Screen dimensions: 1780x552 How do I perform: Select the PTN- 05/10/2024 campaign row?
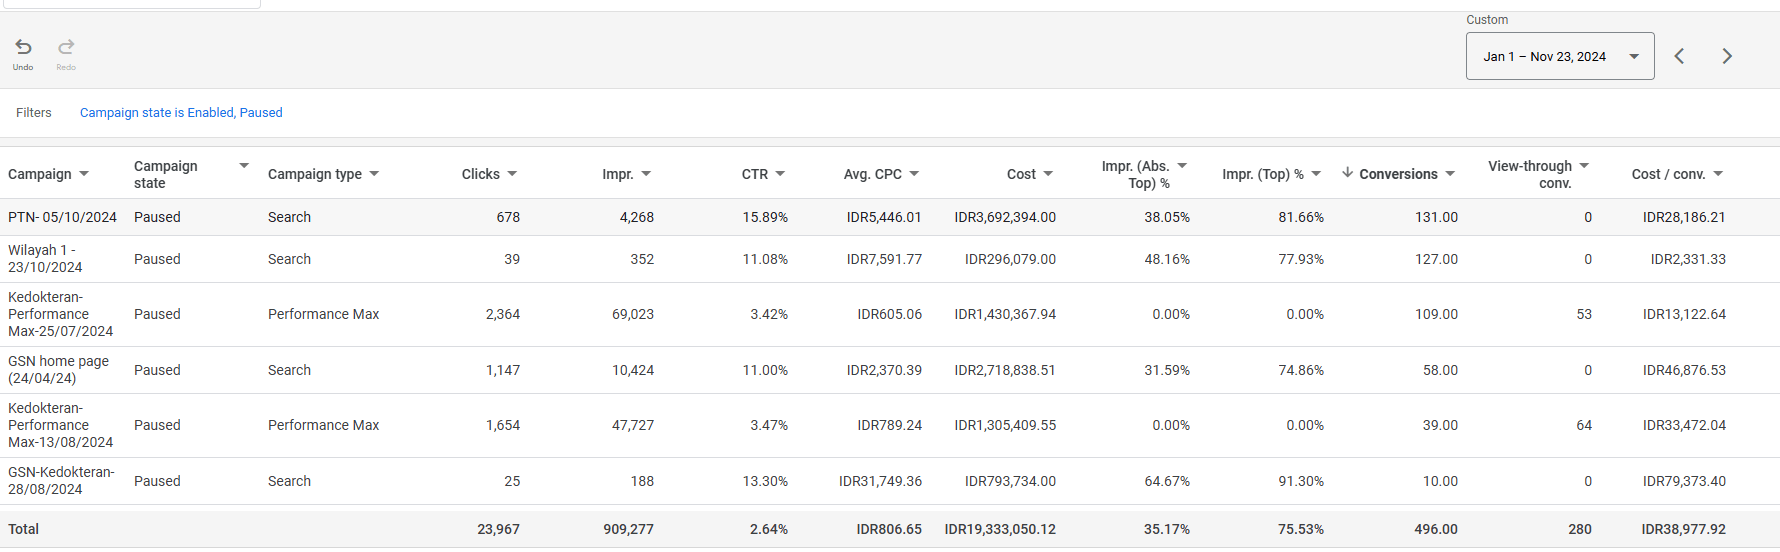click(x=62, y=217)
